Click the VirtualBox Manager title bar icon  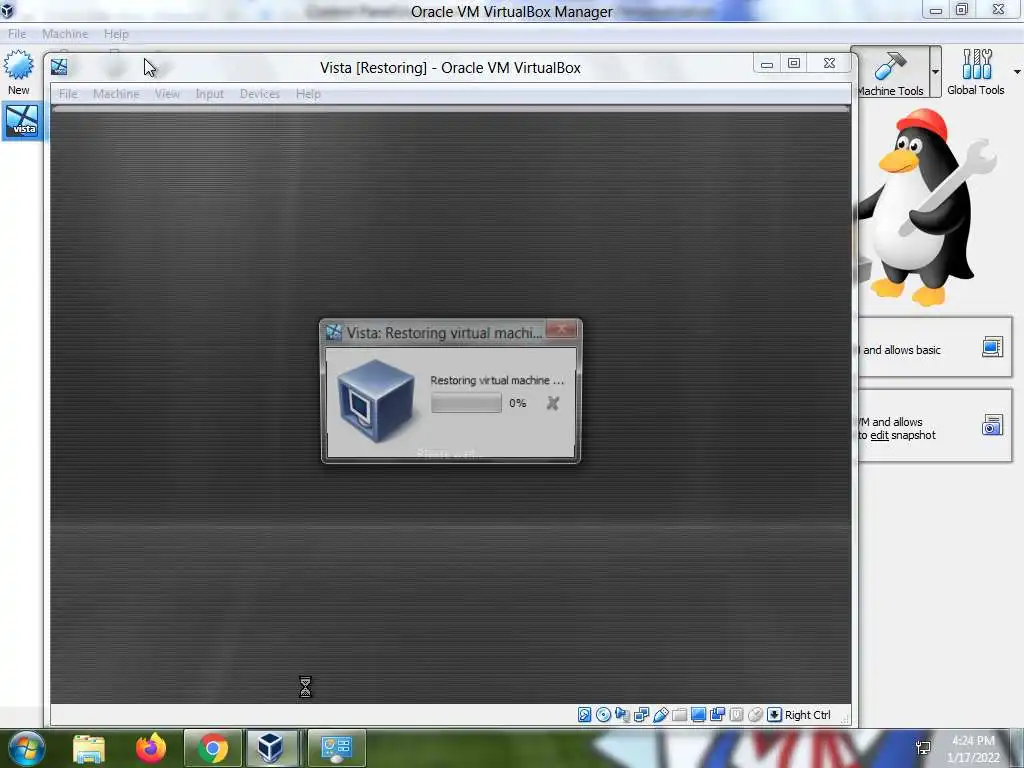[7, 10]
